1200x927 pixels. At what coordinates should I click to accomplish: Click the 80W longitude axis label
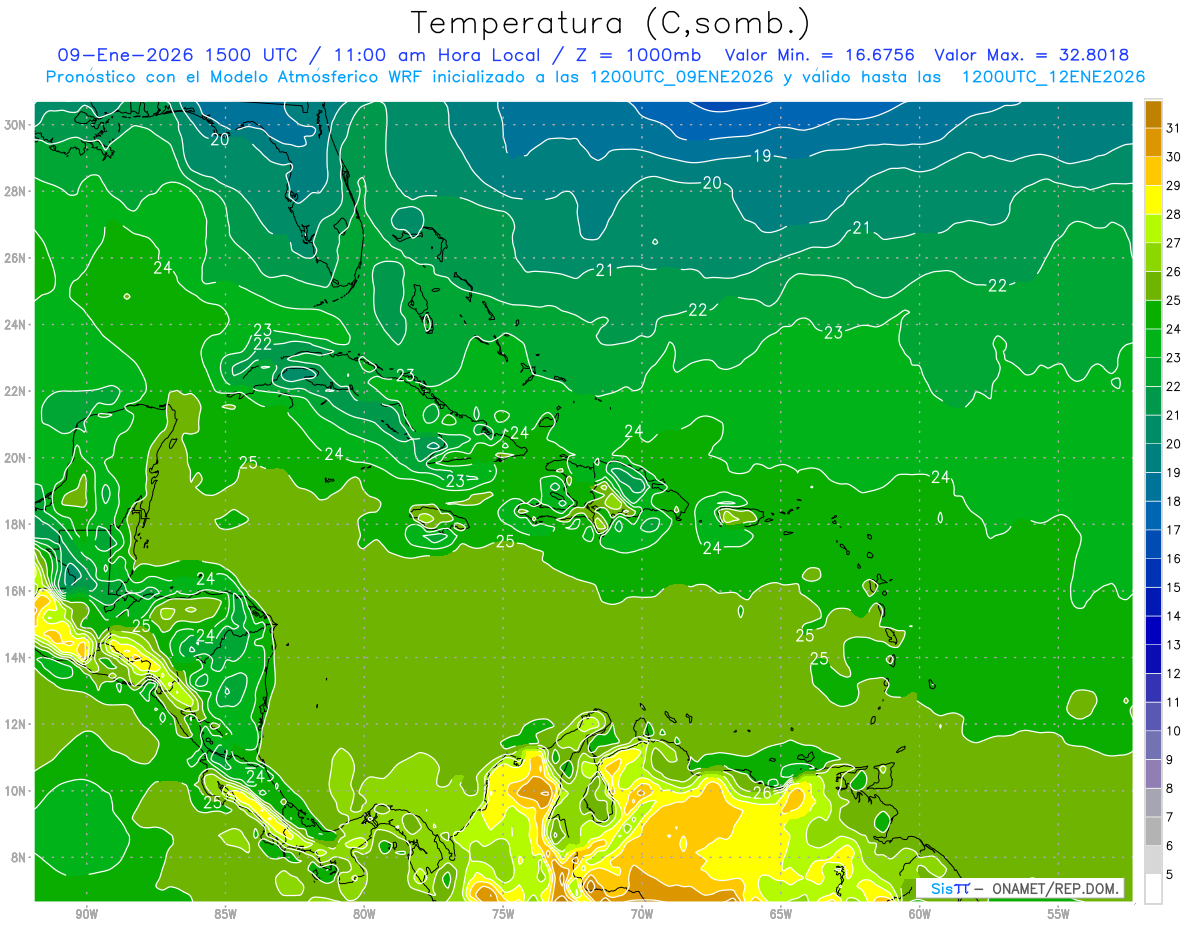point(364,914)
